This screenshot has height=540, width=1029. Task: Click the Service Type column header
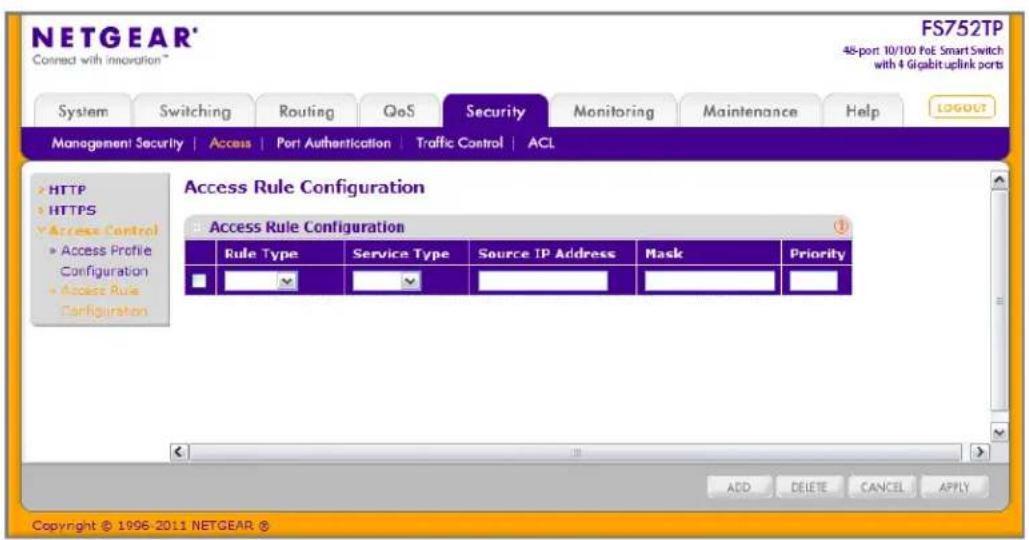point(400,254)
